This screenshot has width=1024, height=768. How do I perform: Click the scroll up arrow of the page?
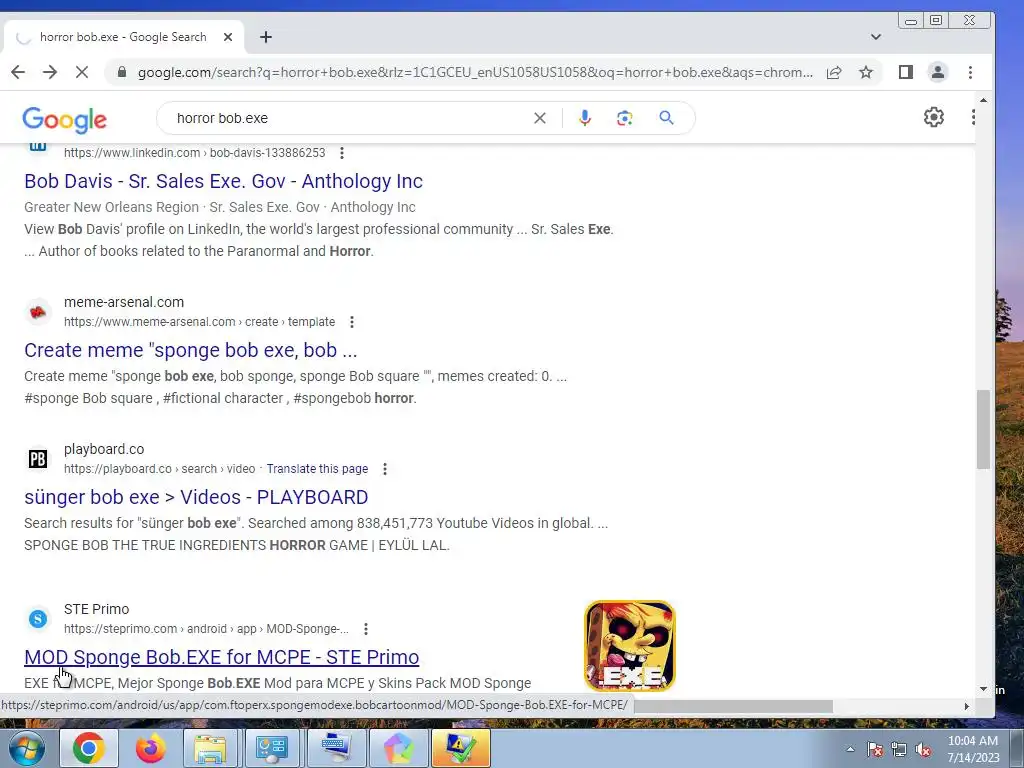(x=984, y=101)
